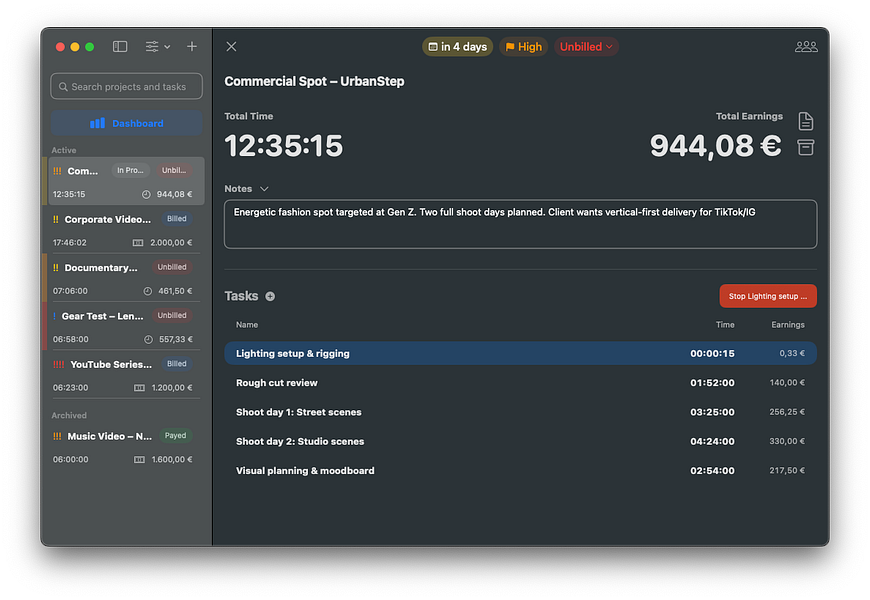Click the 330,00 € earnings value
This screenshot has width=870, height=600.
point(787,441)
